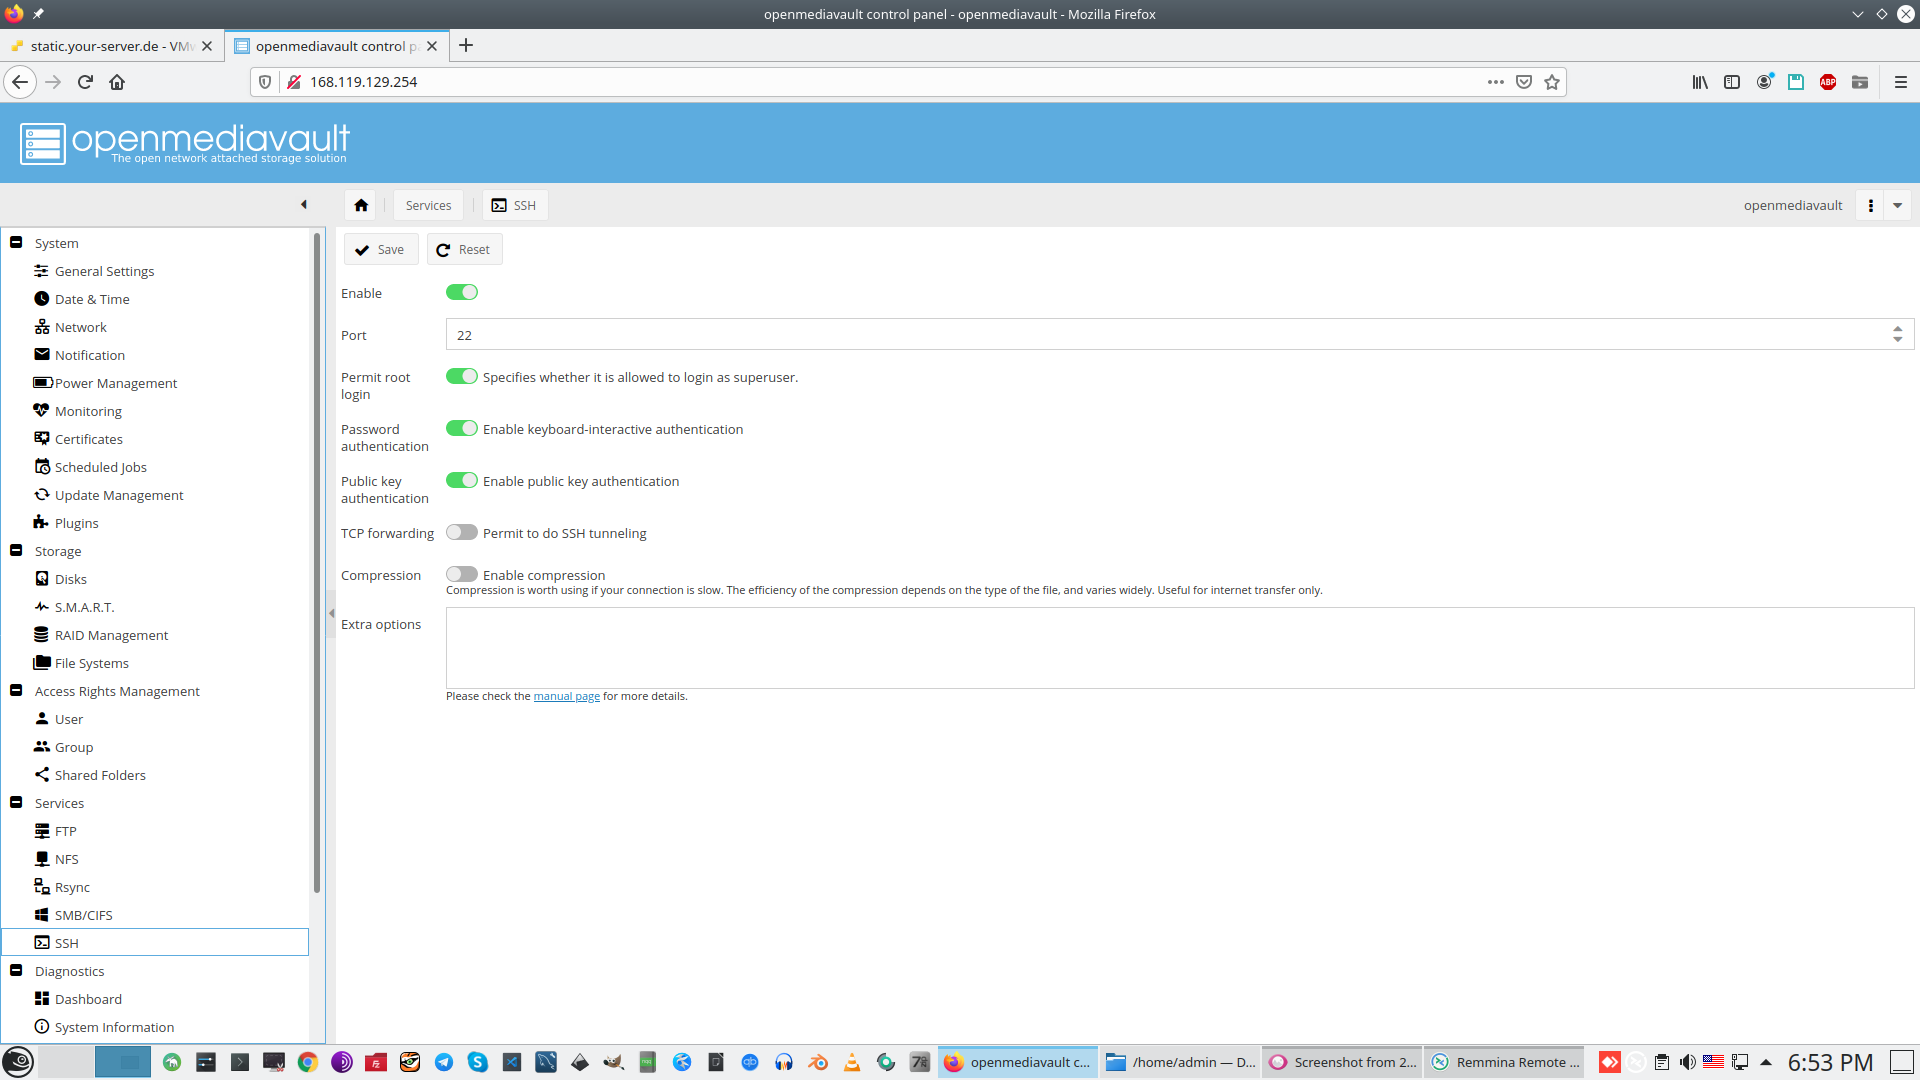Click in the Extra options text area
The width and height of the screenshot is (1920, 1080).
coord(1179,648)
